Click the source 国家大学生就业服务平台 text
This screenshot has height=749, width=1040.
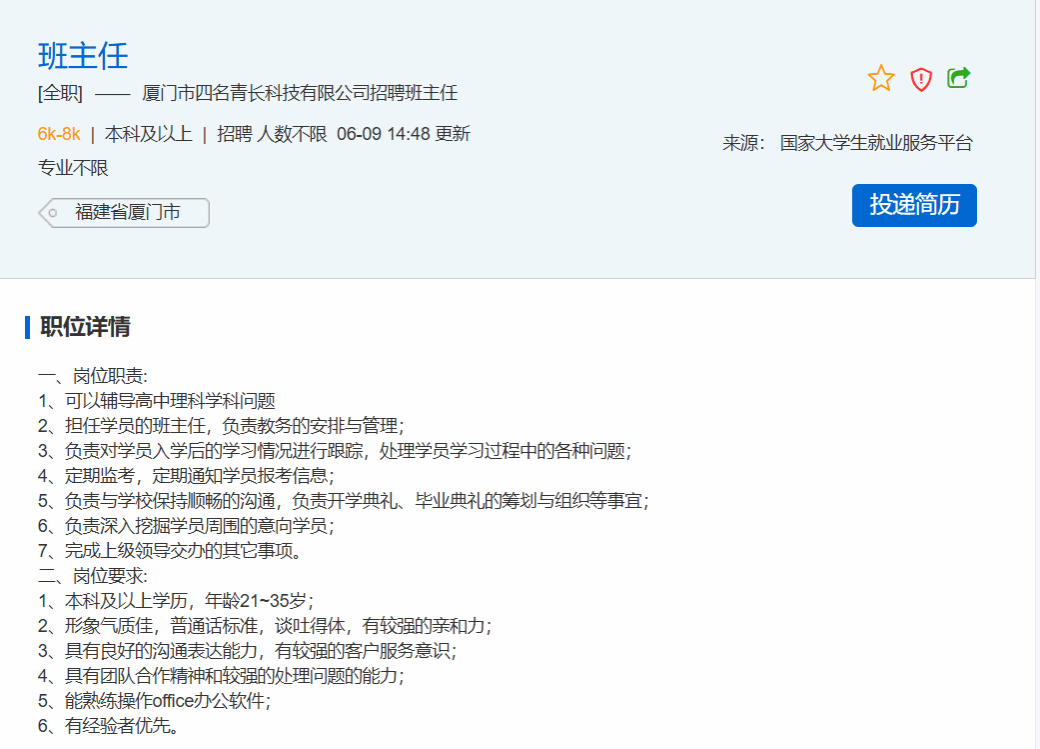tap(876, 143)
